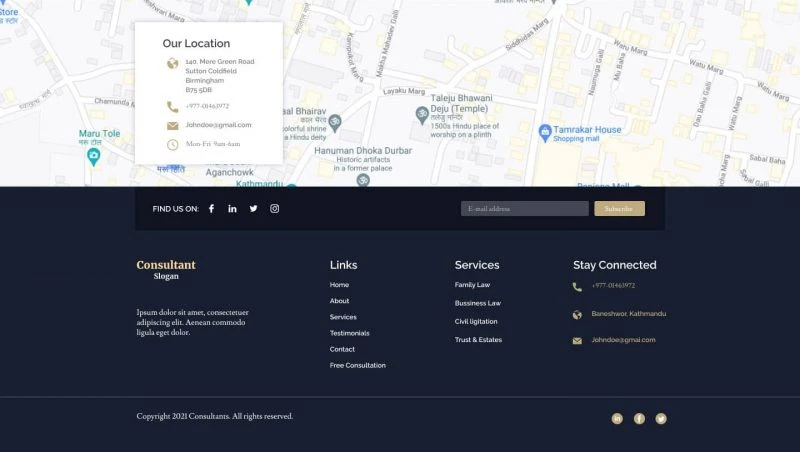This screenshot has width=800, height=452.
Task: Open LinkedIn icon beside Find Us On
Action: tap(232, 209)
